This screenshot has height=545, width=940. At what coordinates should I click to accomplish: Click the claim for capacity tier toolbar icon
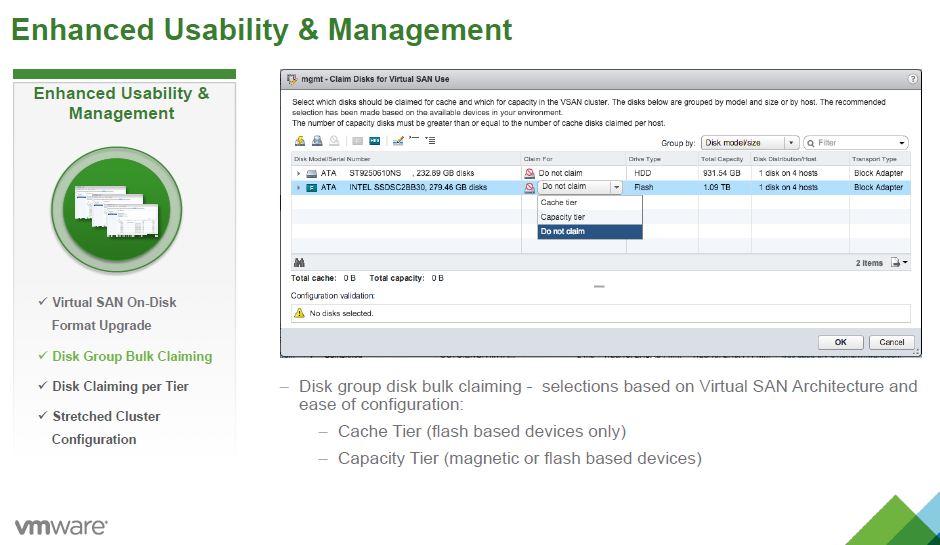coord(317,142)
